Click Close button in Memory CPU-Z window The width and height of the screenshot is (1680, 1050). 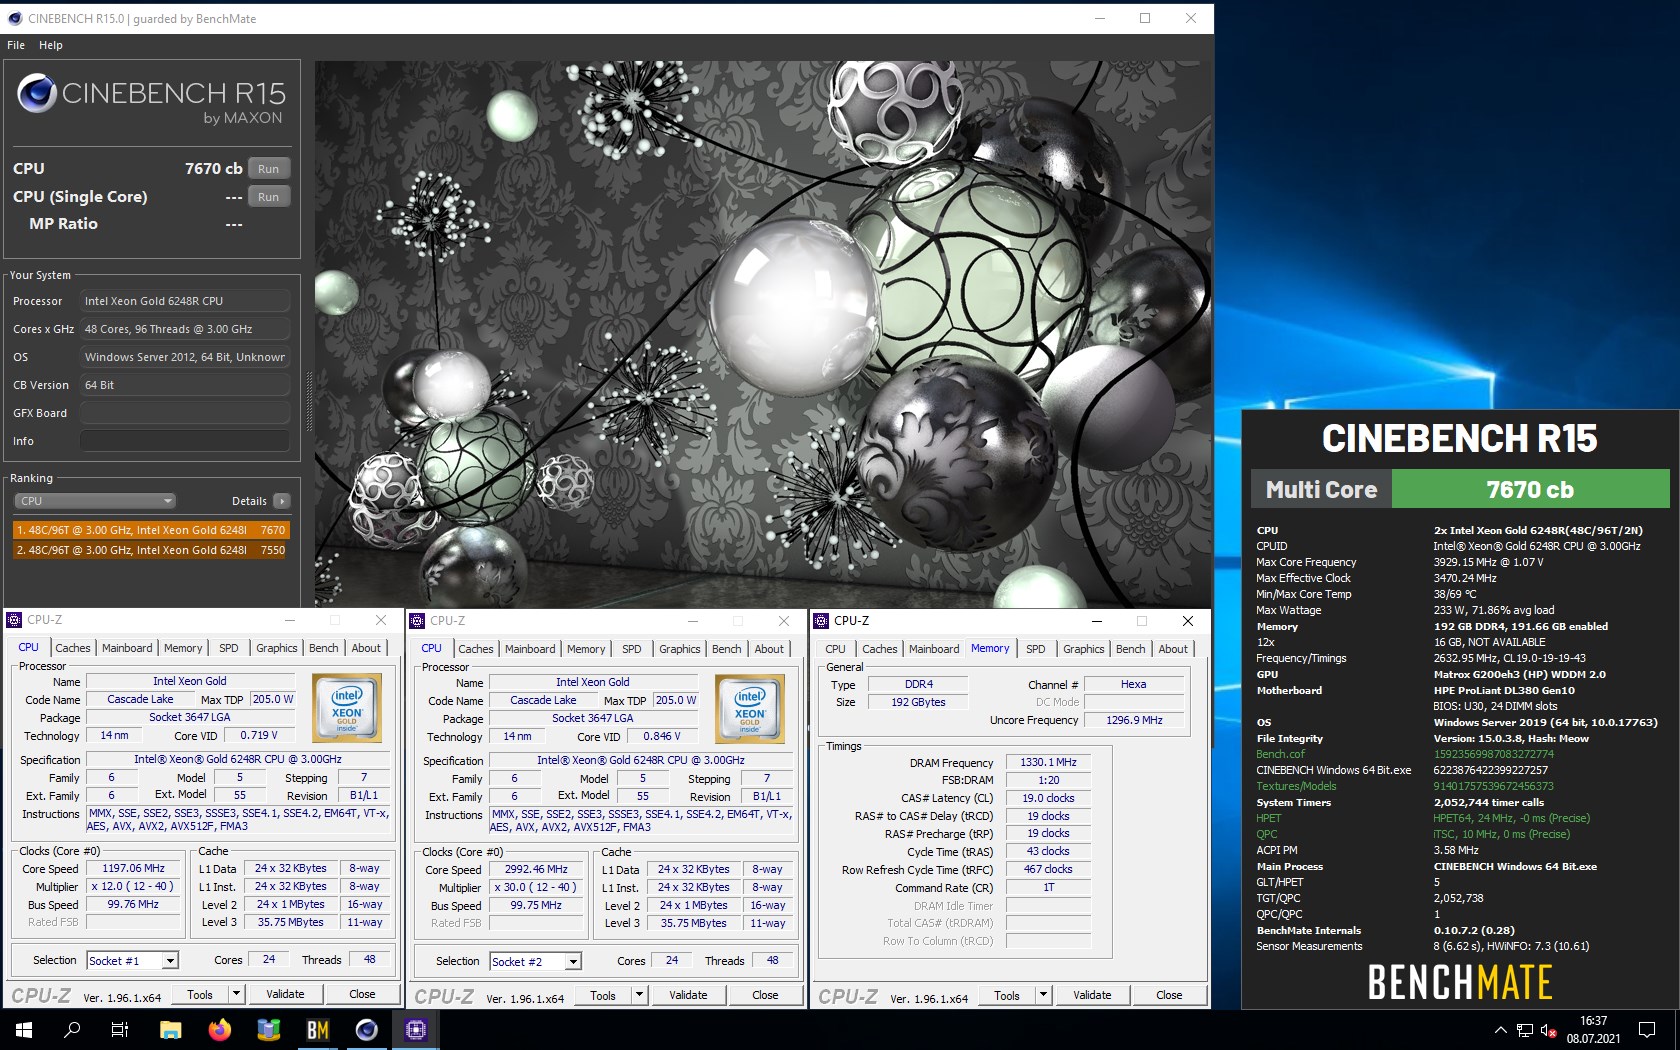point(1169,995)
